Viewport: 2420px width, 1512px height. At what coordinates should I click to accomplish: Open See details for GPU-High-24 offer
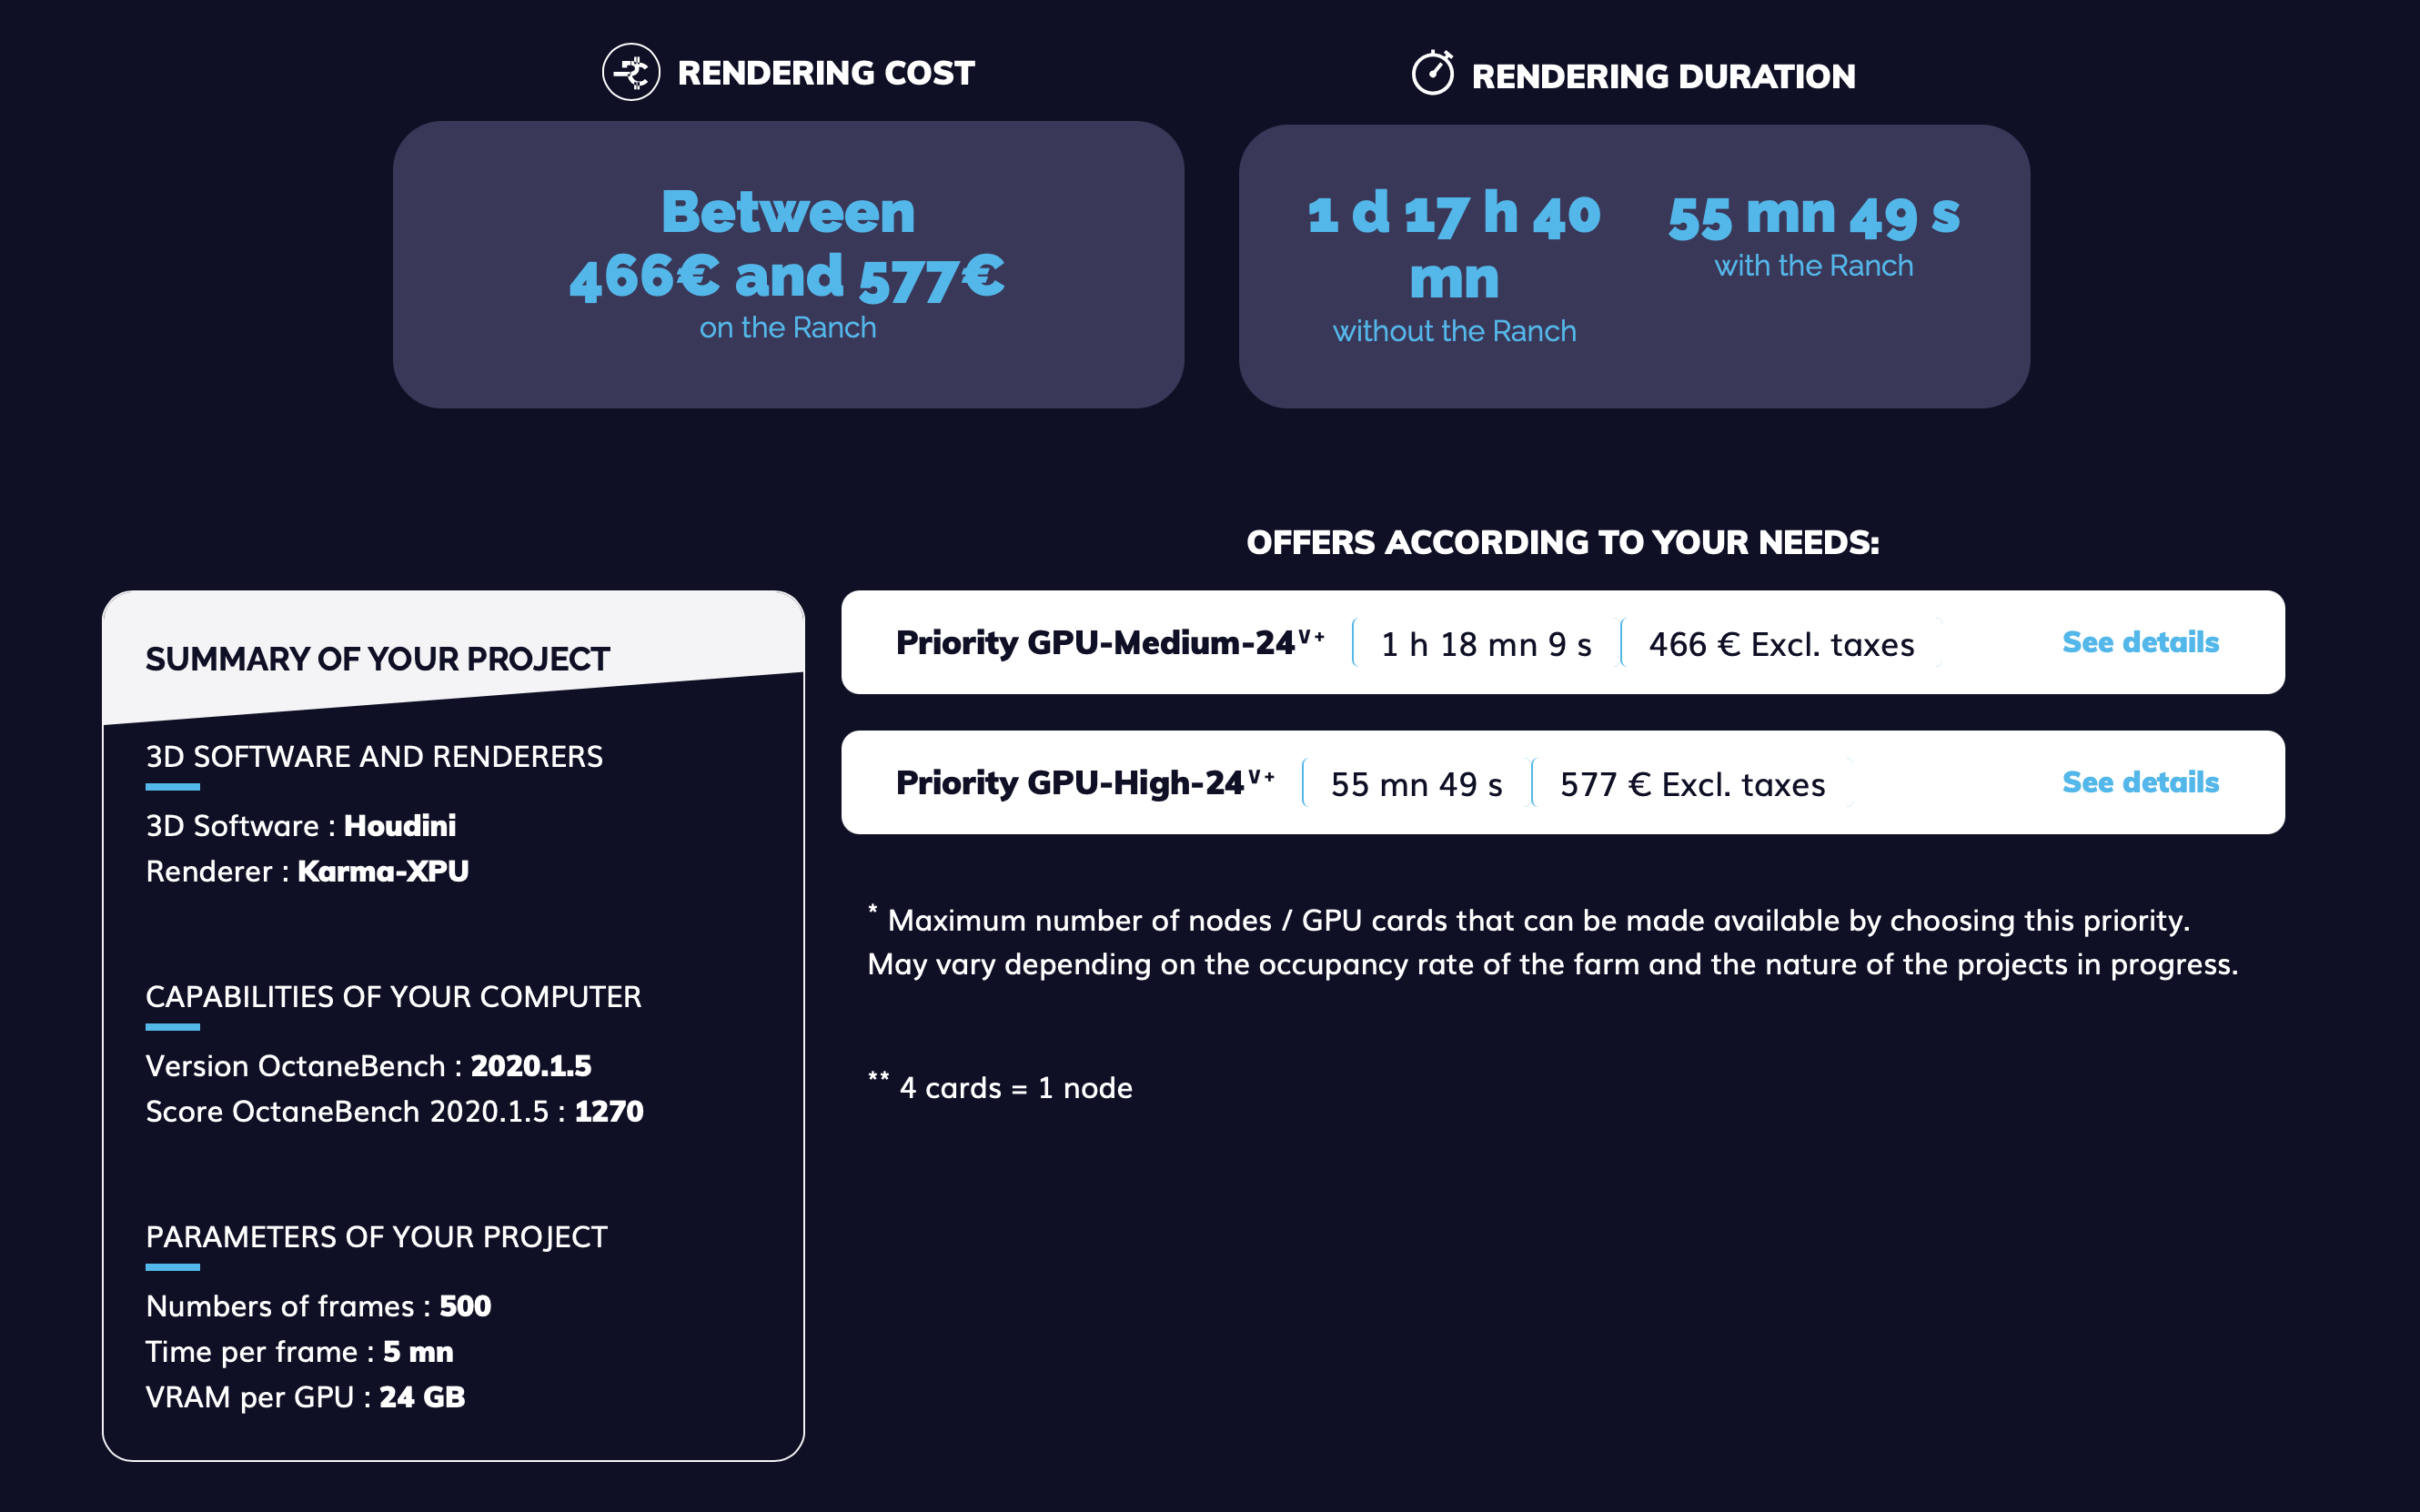click(2140, 782)
